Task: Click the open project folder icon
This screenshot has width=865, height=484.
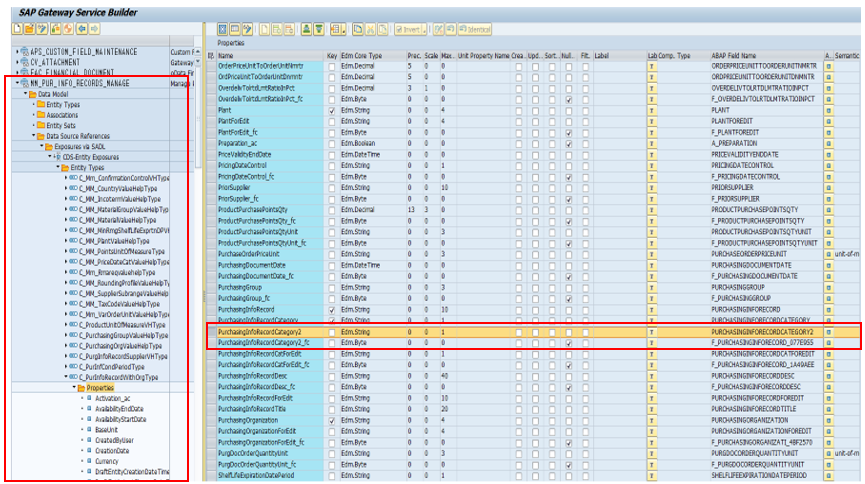Action: tap(30, 29)
